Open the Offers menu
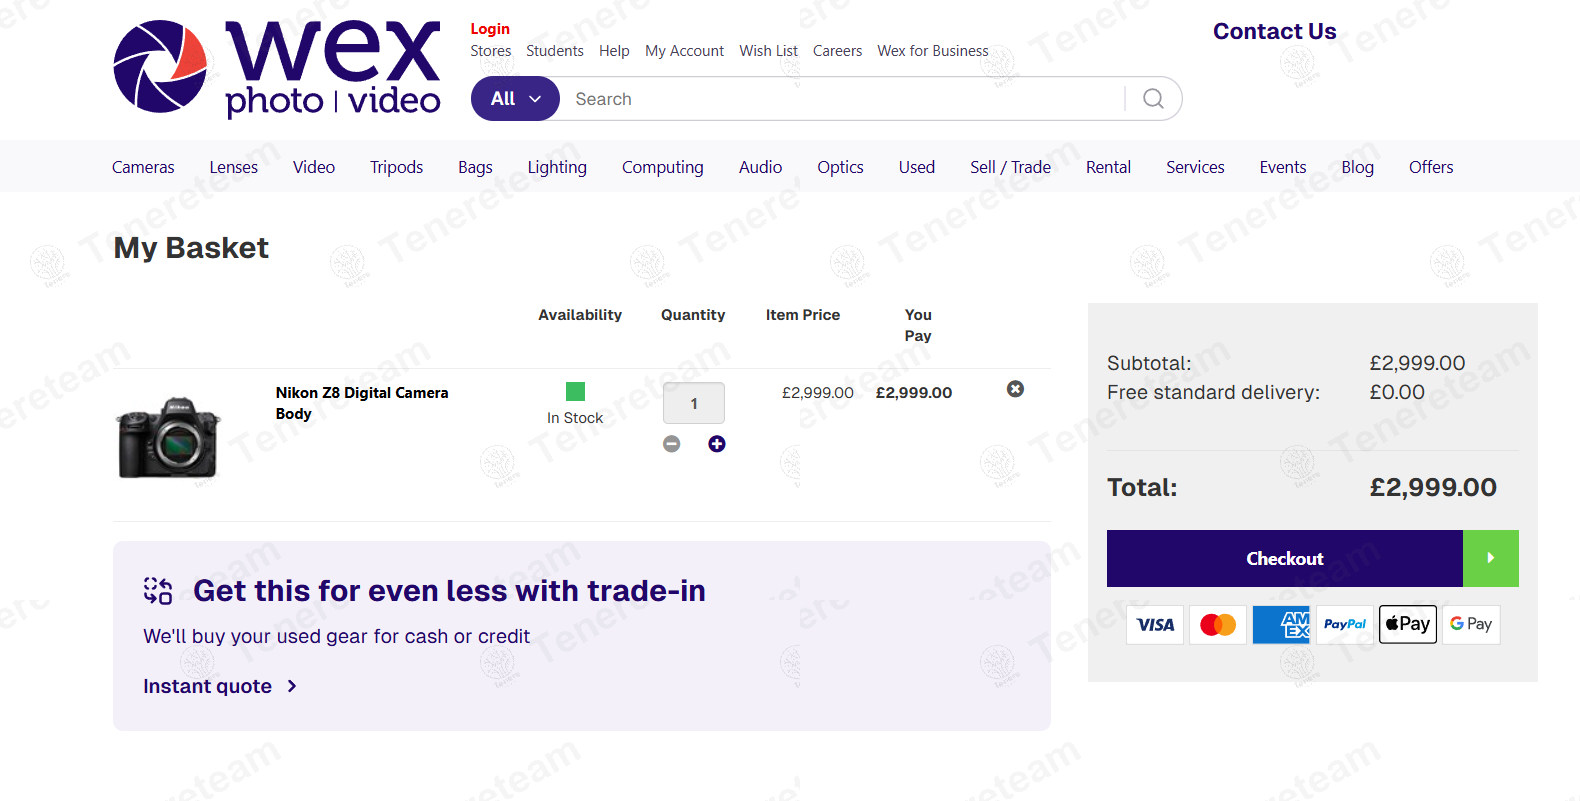Screen dimensions: 1580x801 tap(1431, 167)
